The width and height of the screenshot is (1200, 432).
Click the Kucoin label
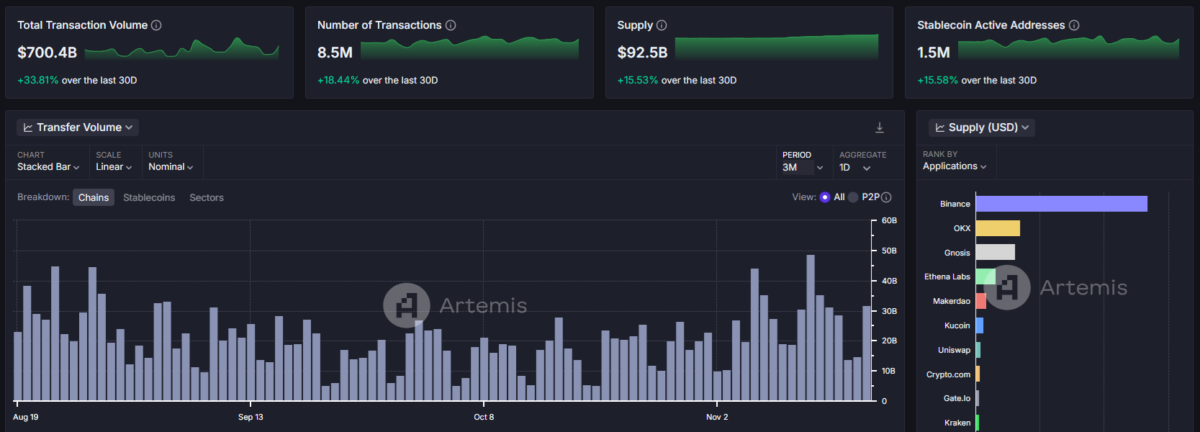coord(957,325)
